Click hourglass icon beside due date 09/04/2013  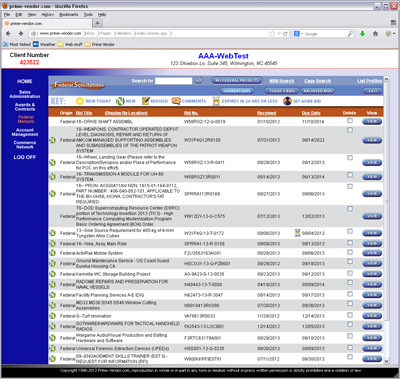pos(297,233)
